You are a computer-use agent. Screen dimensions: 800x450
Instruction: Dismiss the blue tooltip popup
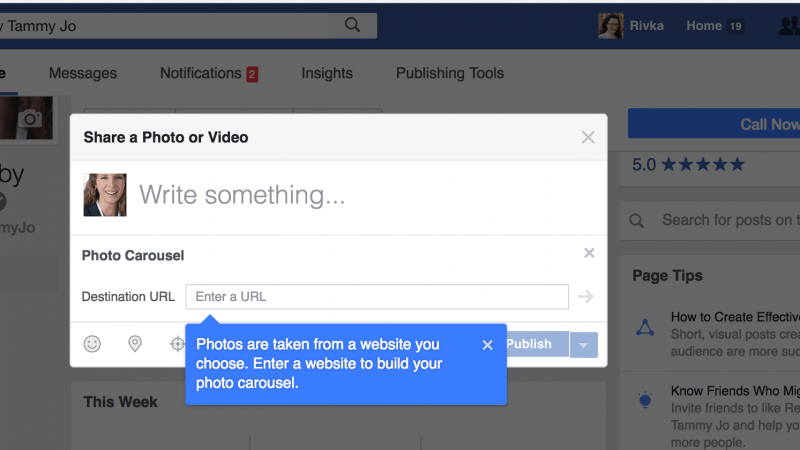point(487,345)
